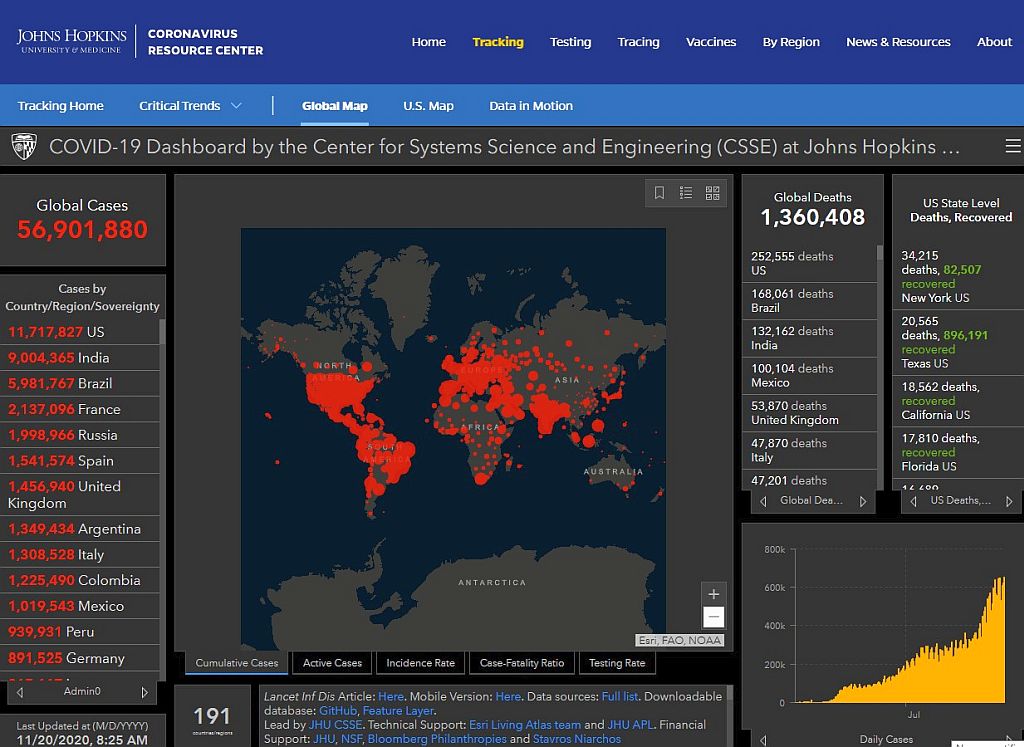Open the dashboard hamburger menu

click(x=1013, y=146)
